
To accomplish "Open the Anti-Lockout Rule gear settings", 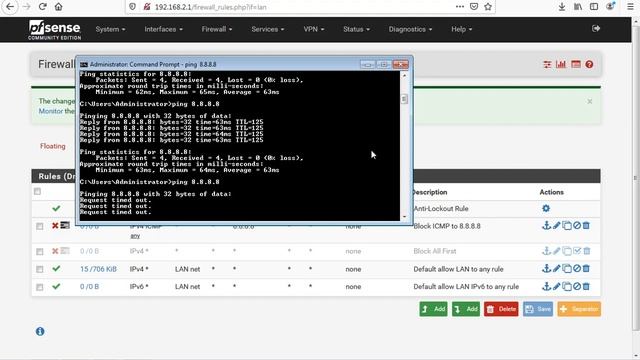I will [546, 209].
